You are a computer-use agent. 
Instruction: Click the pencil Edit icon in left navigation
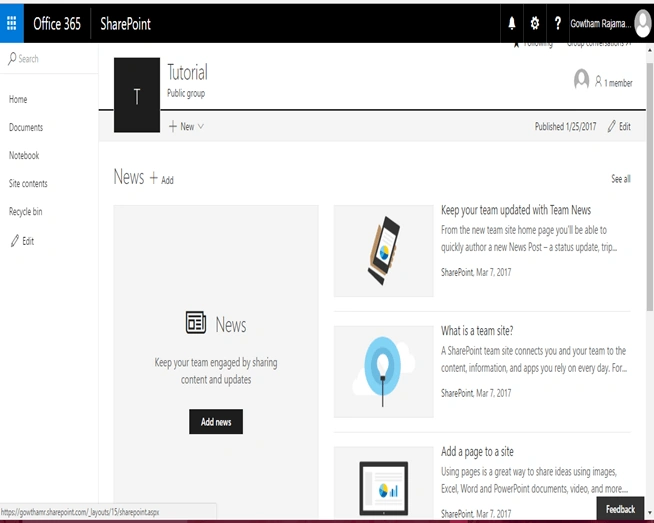coord(15,241)
